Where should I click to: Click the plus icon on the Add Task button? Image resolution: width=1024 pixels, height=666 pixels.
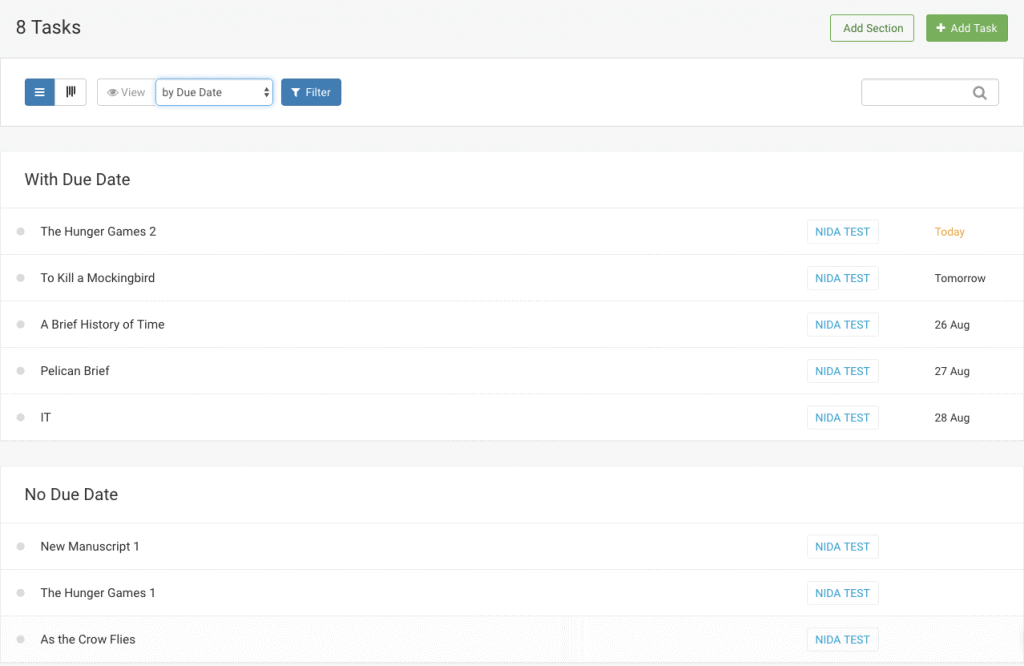coord(941,28)
